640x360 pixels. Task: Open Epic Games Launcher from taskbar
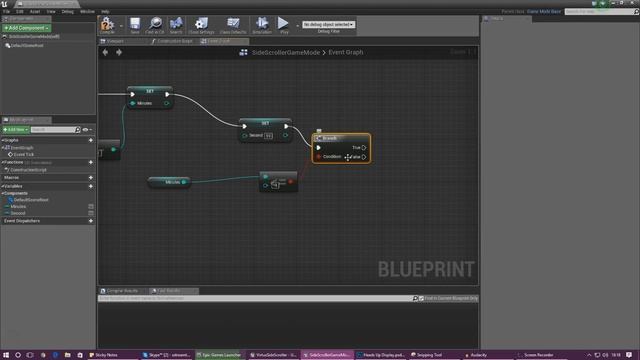219,355
